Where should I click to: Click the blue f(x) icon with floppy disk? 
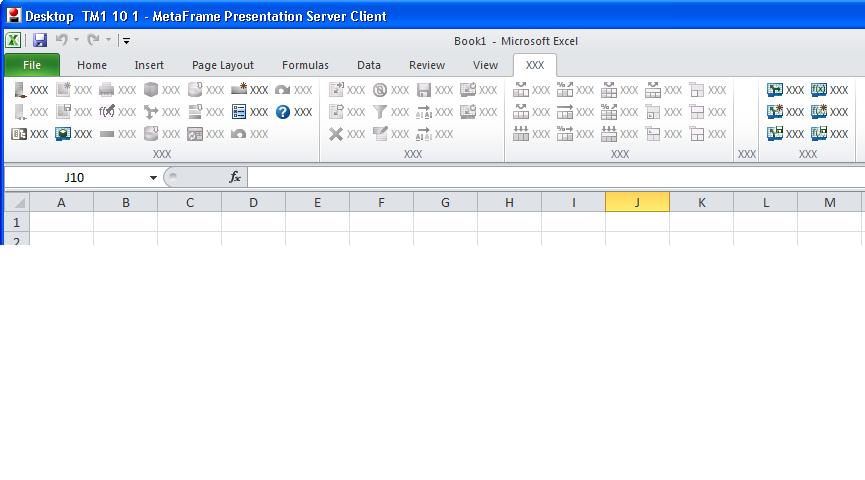(819, 134)
